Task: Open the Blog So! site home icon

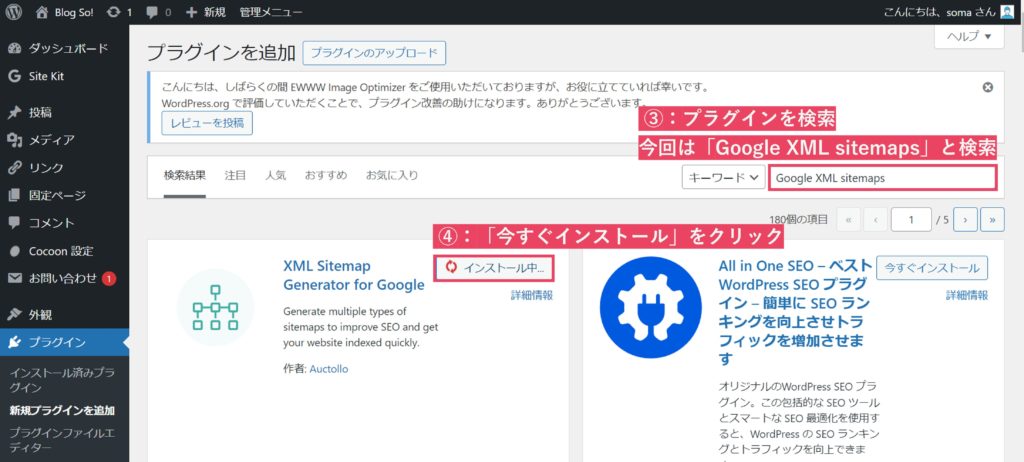Action: (x=41, y=12)
